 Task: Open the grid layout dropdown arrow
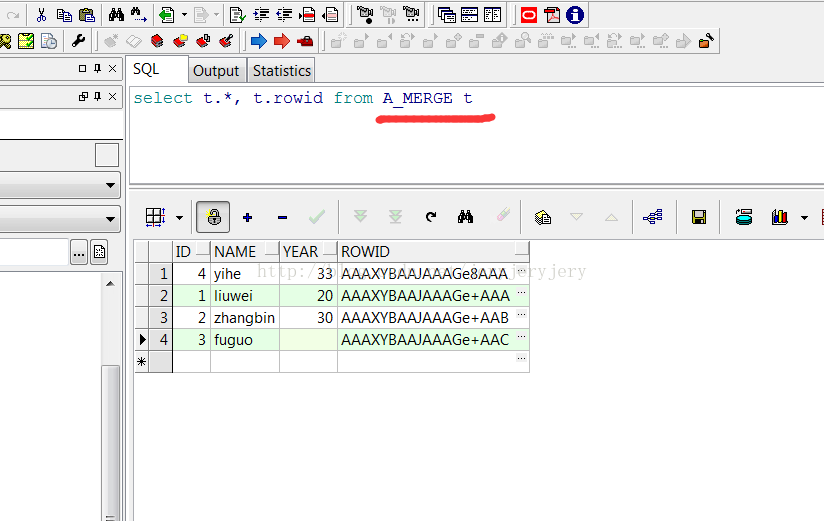point(180,217)
